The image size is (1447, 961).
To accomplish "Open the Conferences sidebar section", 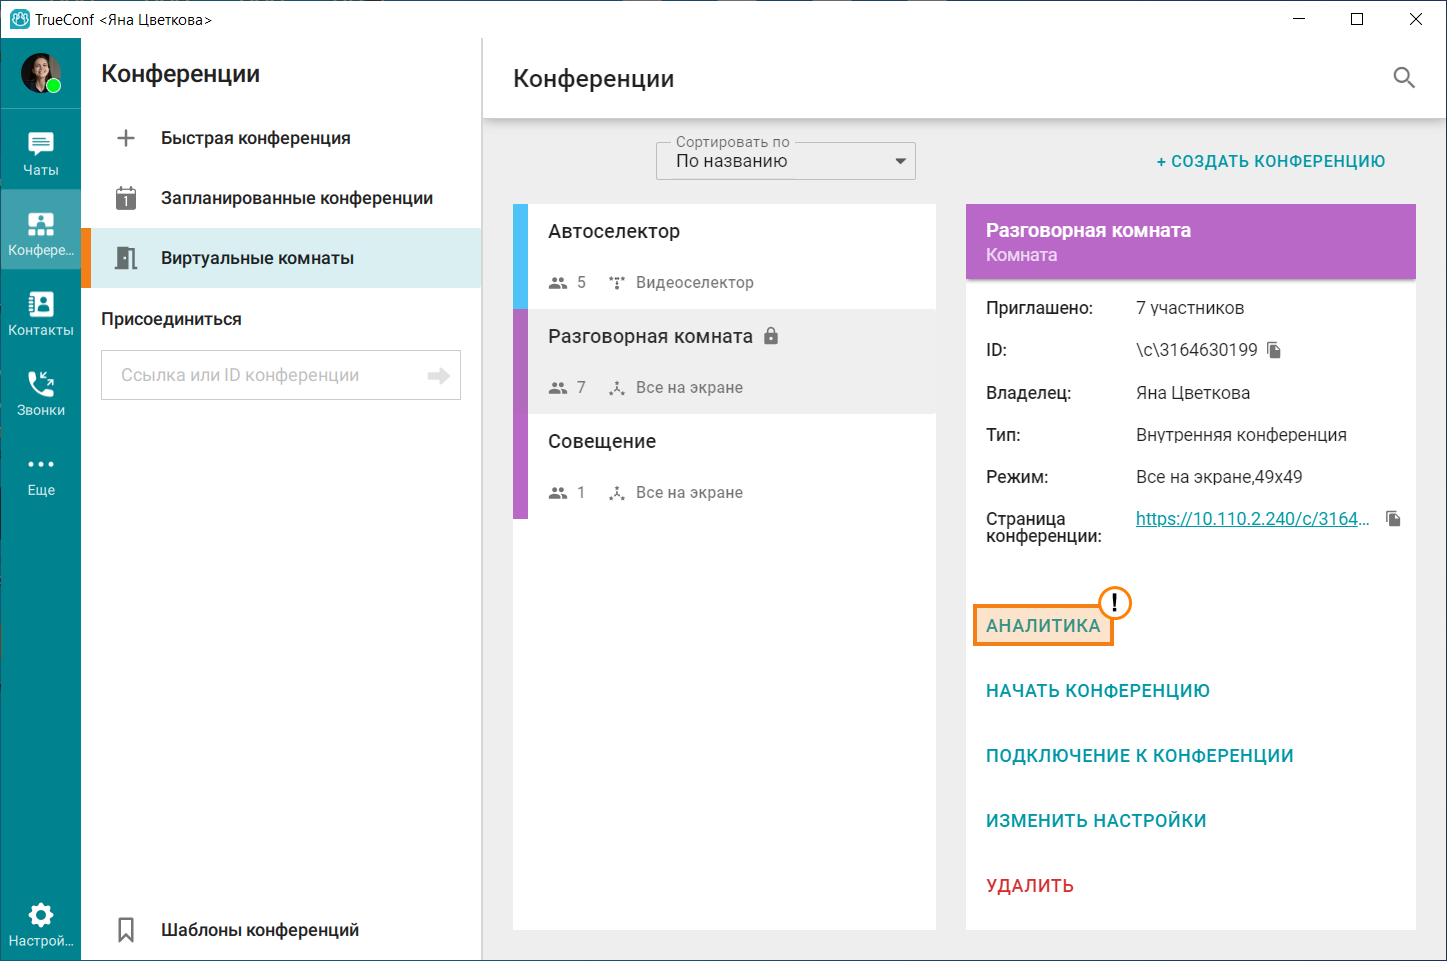I will 41,233.
